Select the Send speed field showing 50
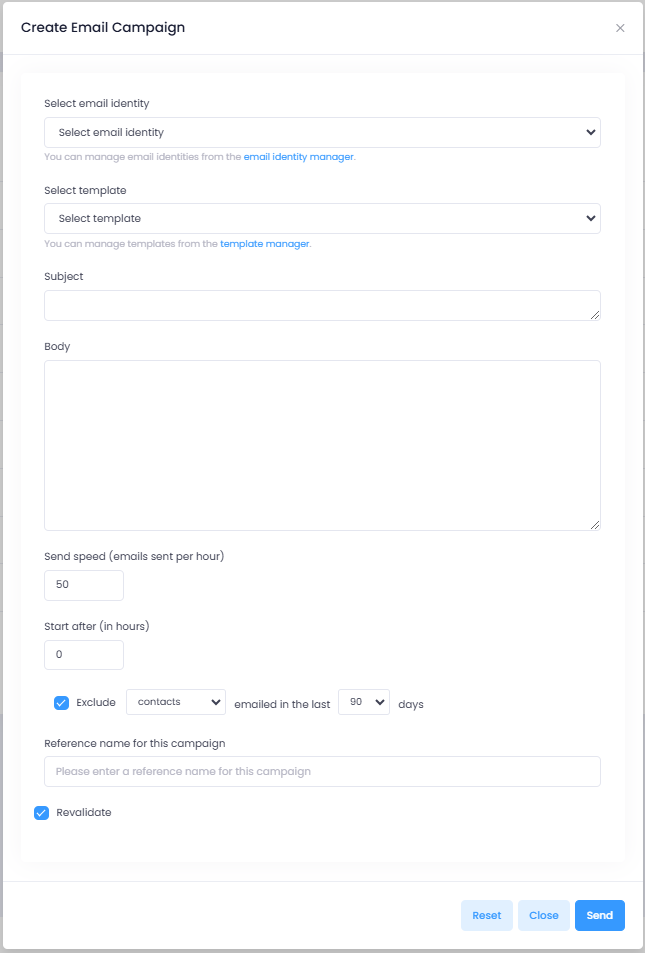 click(84, 585)
